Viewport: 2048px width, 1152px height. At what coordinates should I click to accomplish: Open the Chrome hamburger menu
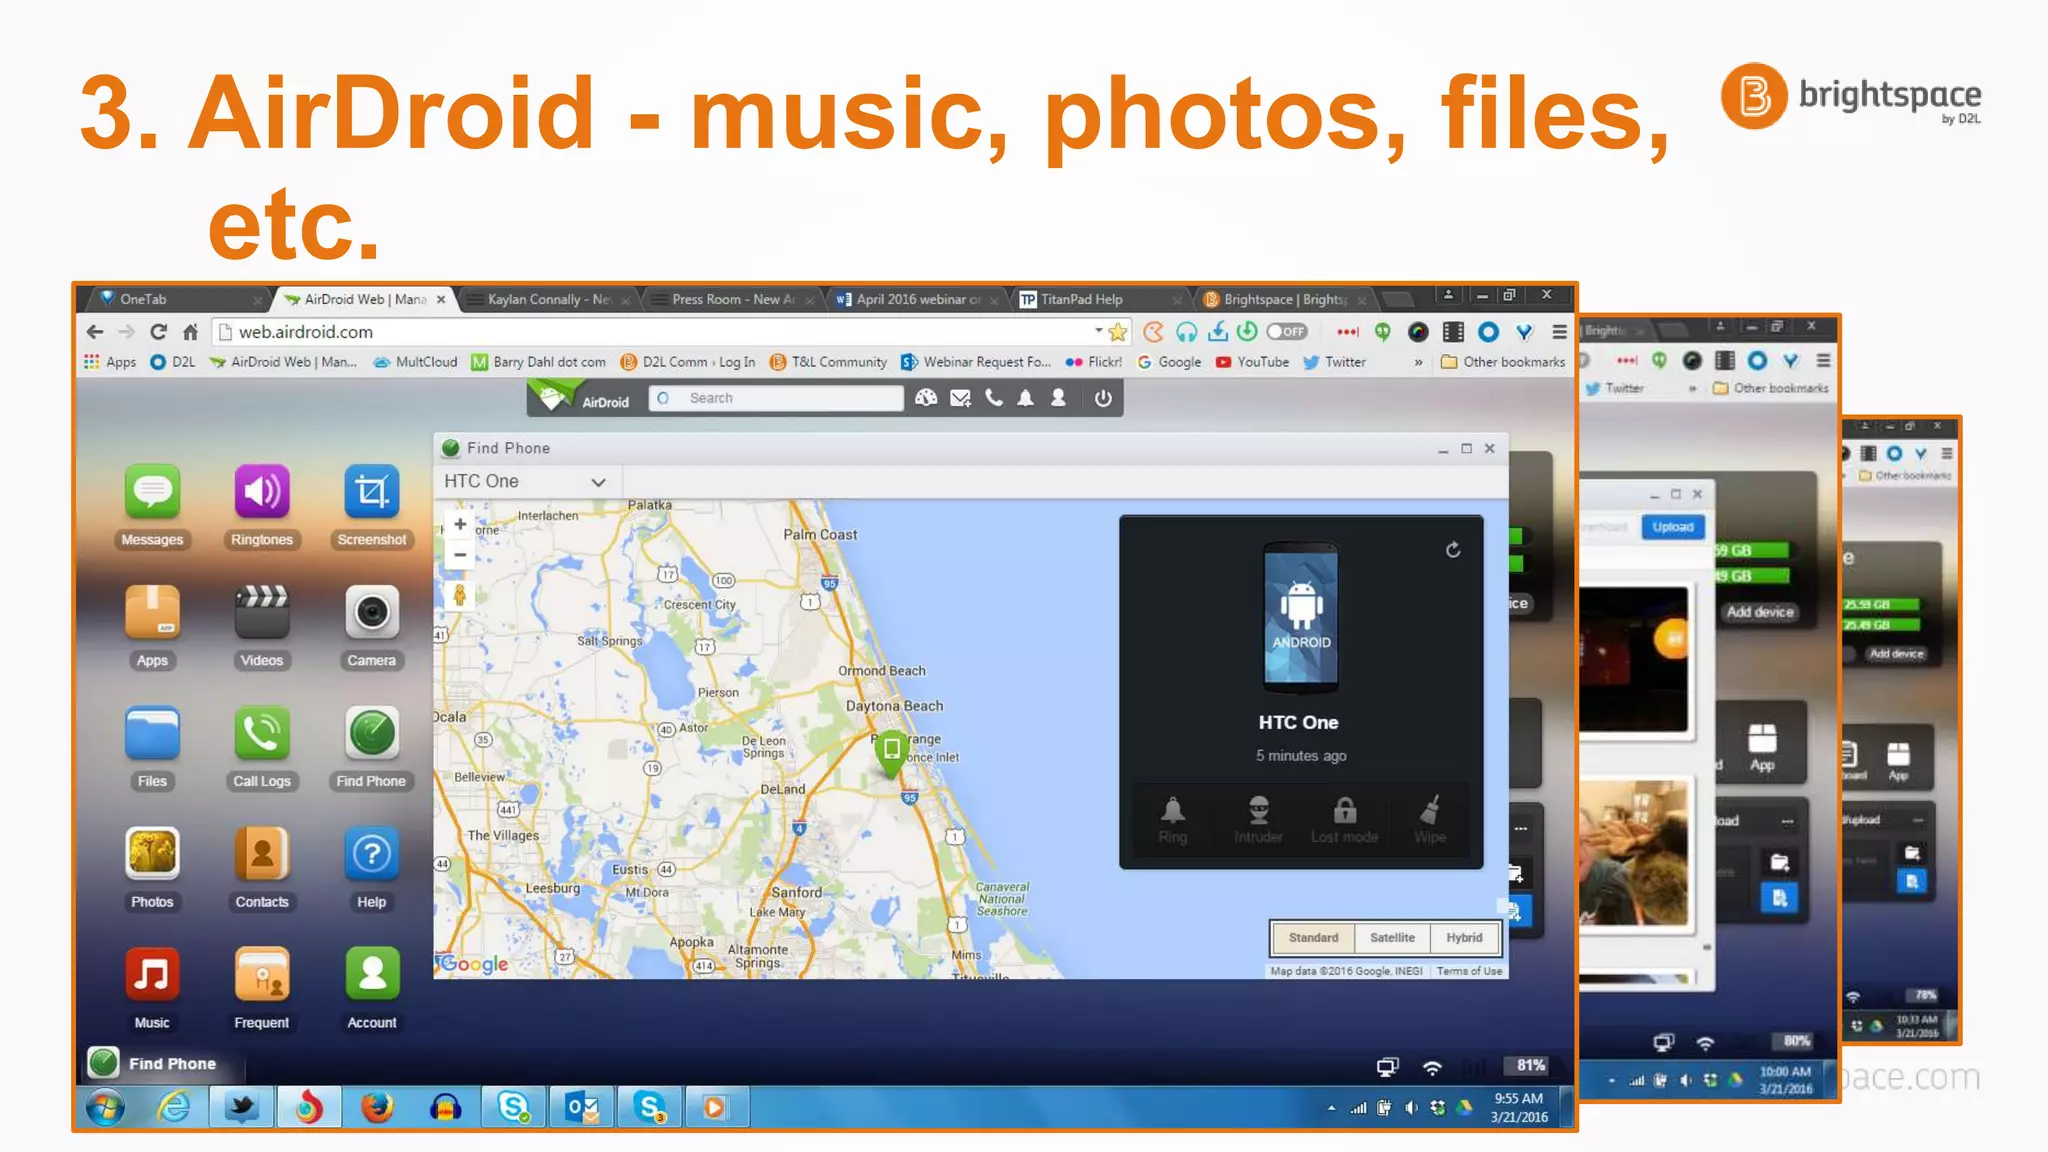[x=1559, y=332]
